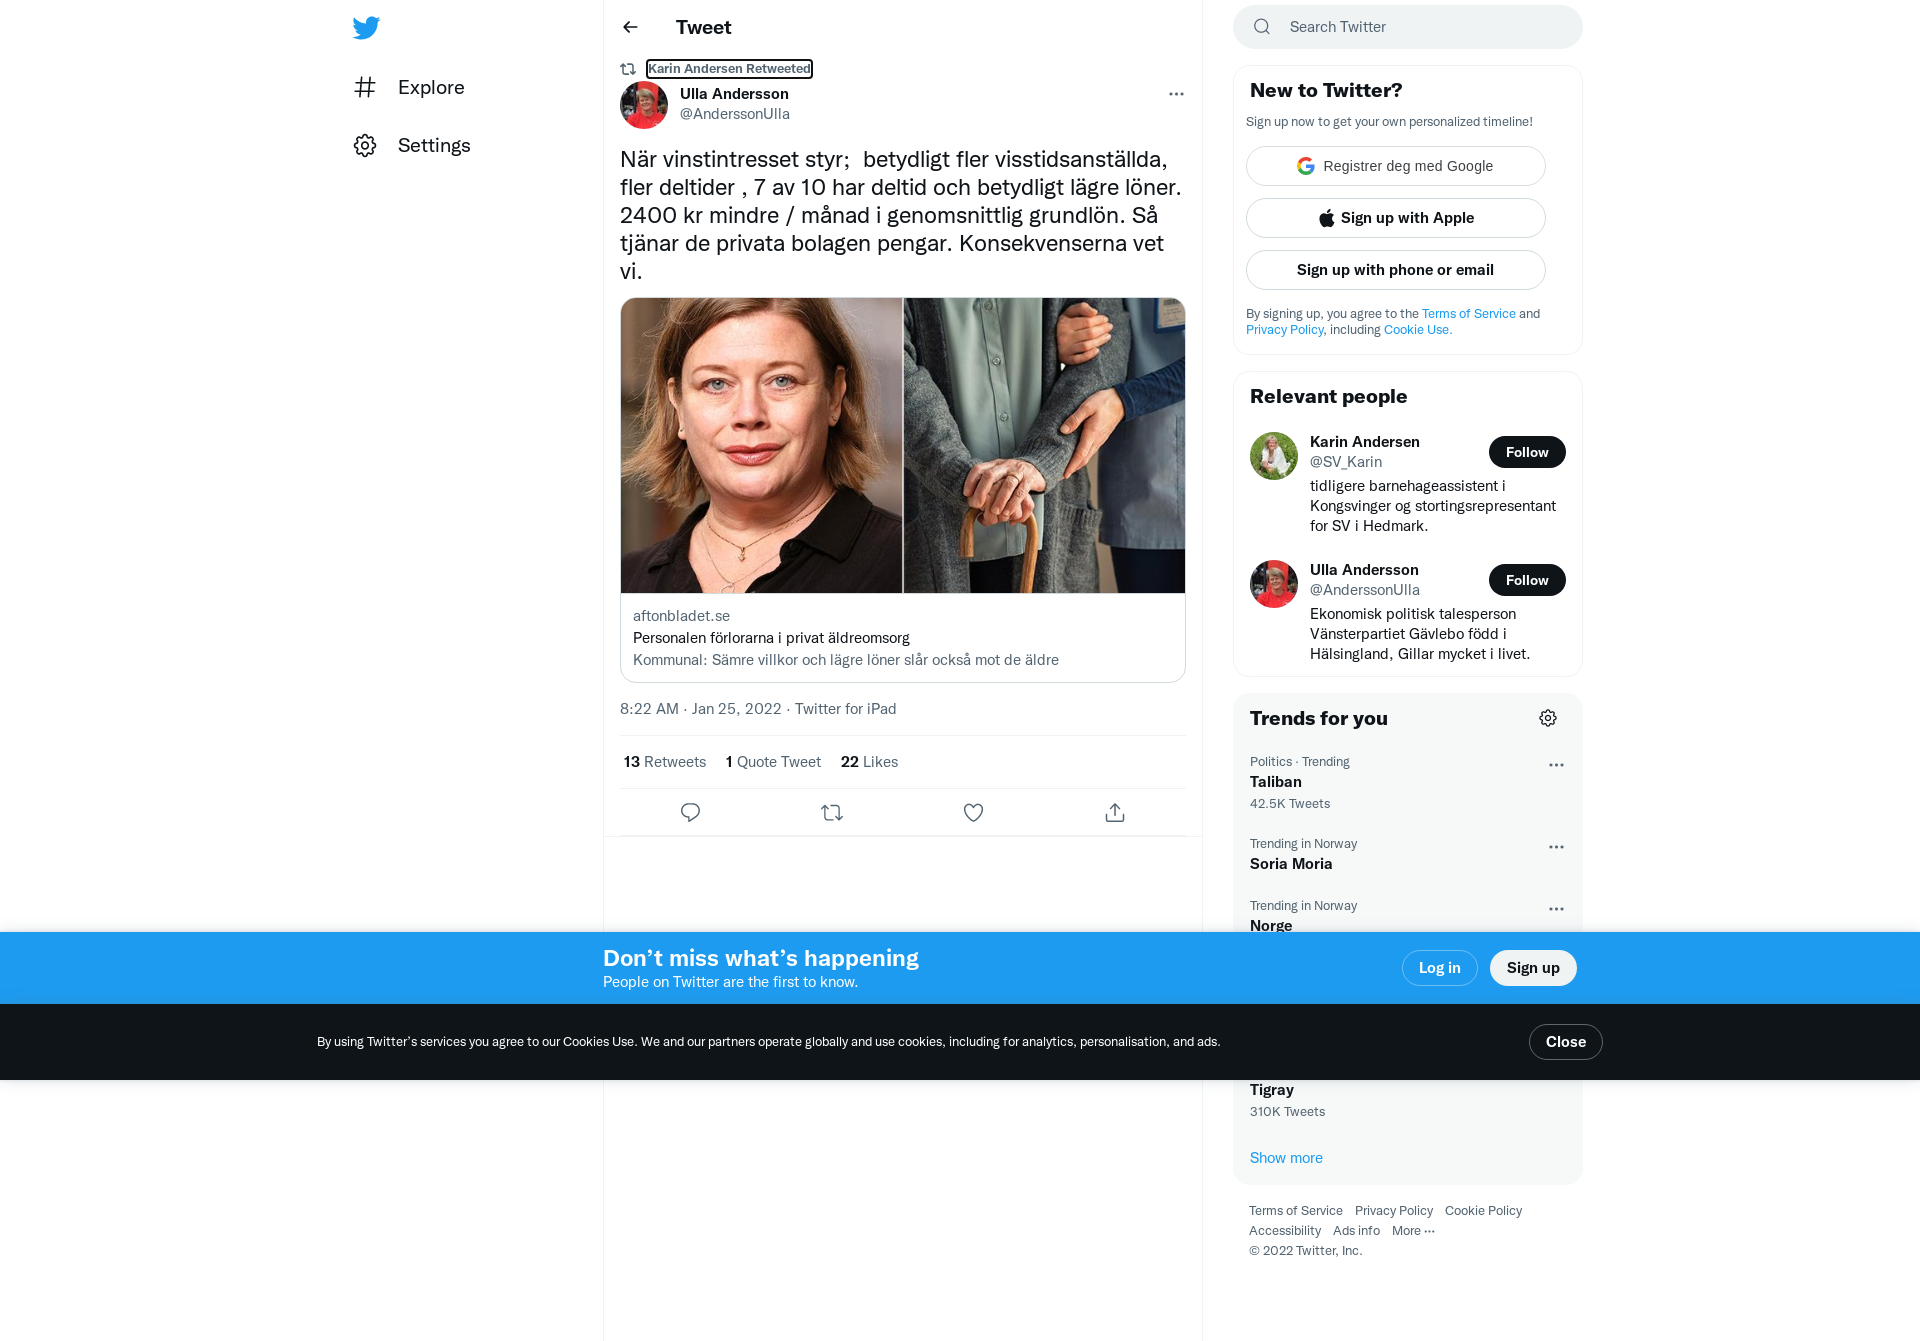
Task: Close the cookies notice banner
Action: pyautogui.click(x=1566, y=1042)
